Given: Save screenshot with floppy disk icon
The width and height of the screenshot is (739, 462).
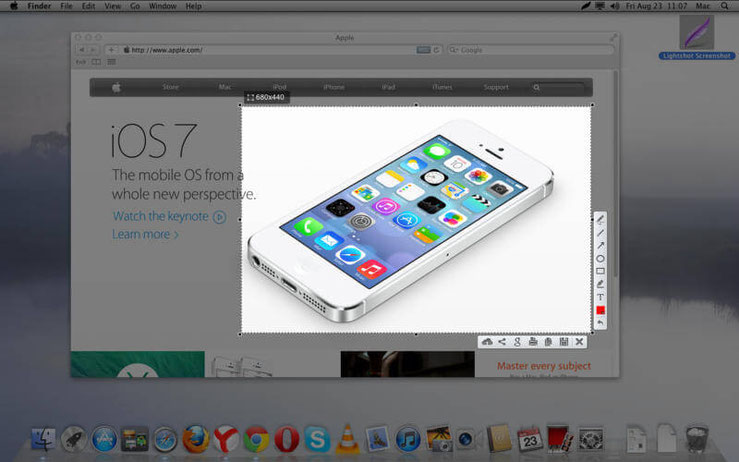Looking at the screenshot, I should pos(564,342).
